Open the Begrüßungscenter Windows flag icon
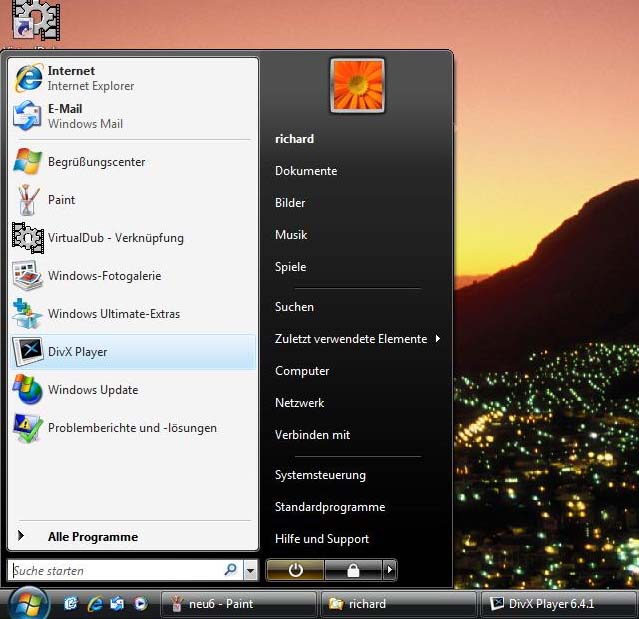Viewport: 639px width, 619px height. tap(27, 162)
